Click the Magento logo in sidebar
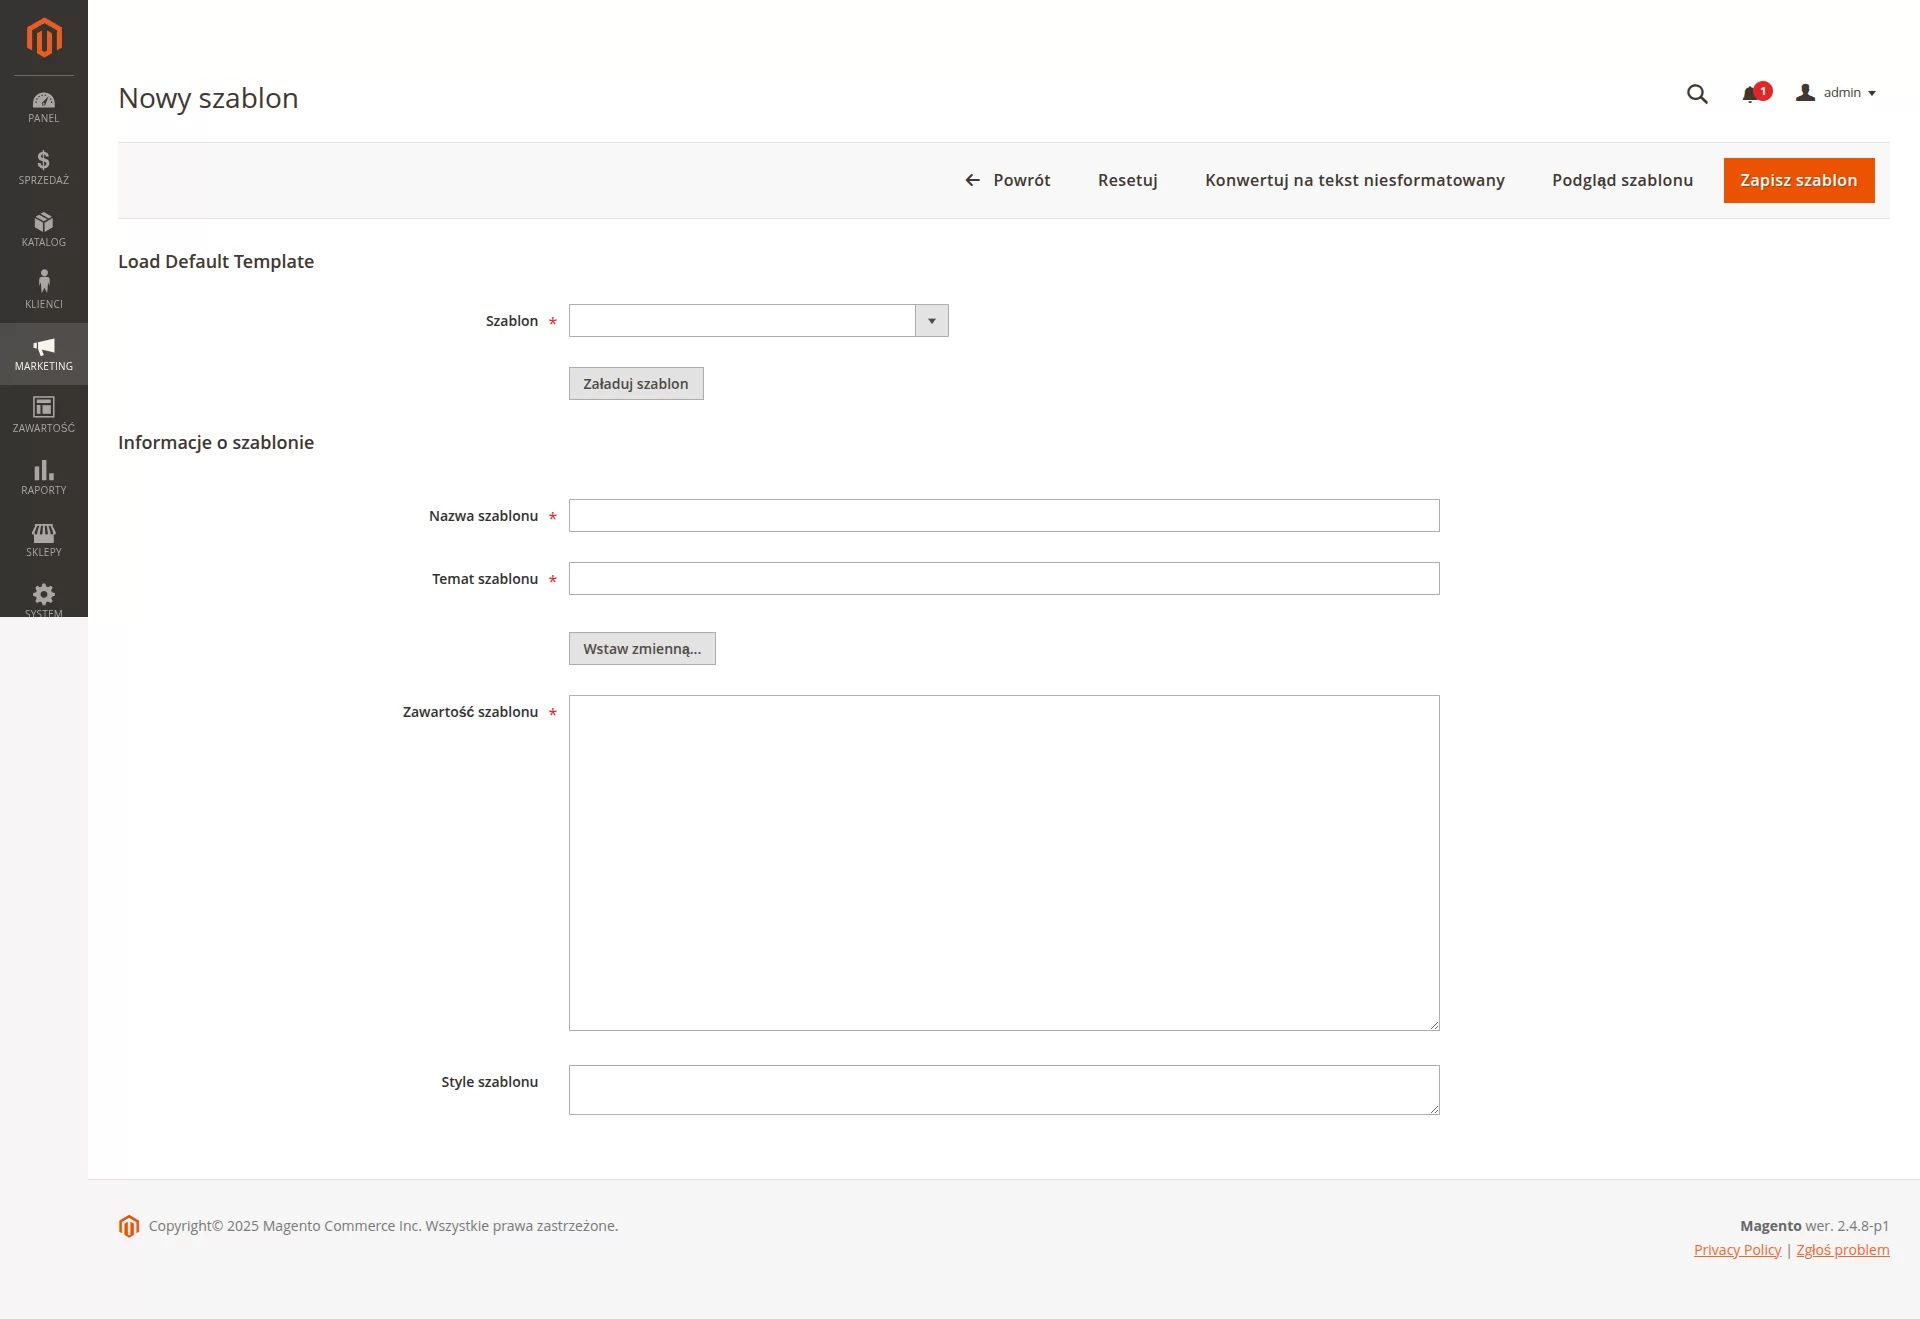This screenshot has width=1920, height=1319. (43, 38)
